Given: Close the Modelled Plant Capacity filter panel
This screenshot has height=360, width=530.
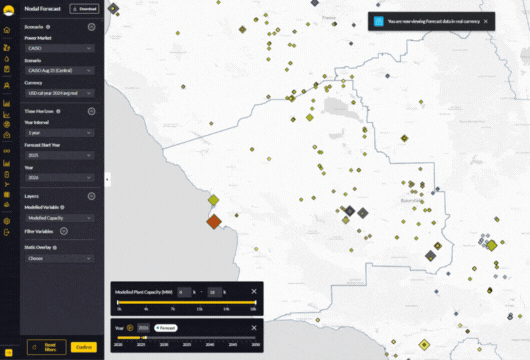Looking at the screenshot, I should (254, 291).
